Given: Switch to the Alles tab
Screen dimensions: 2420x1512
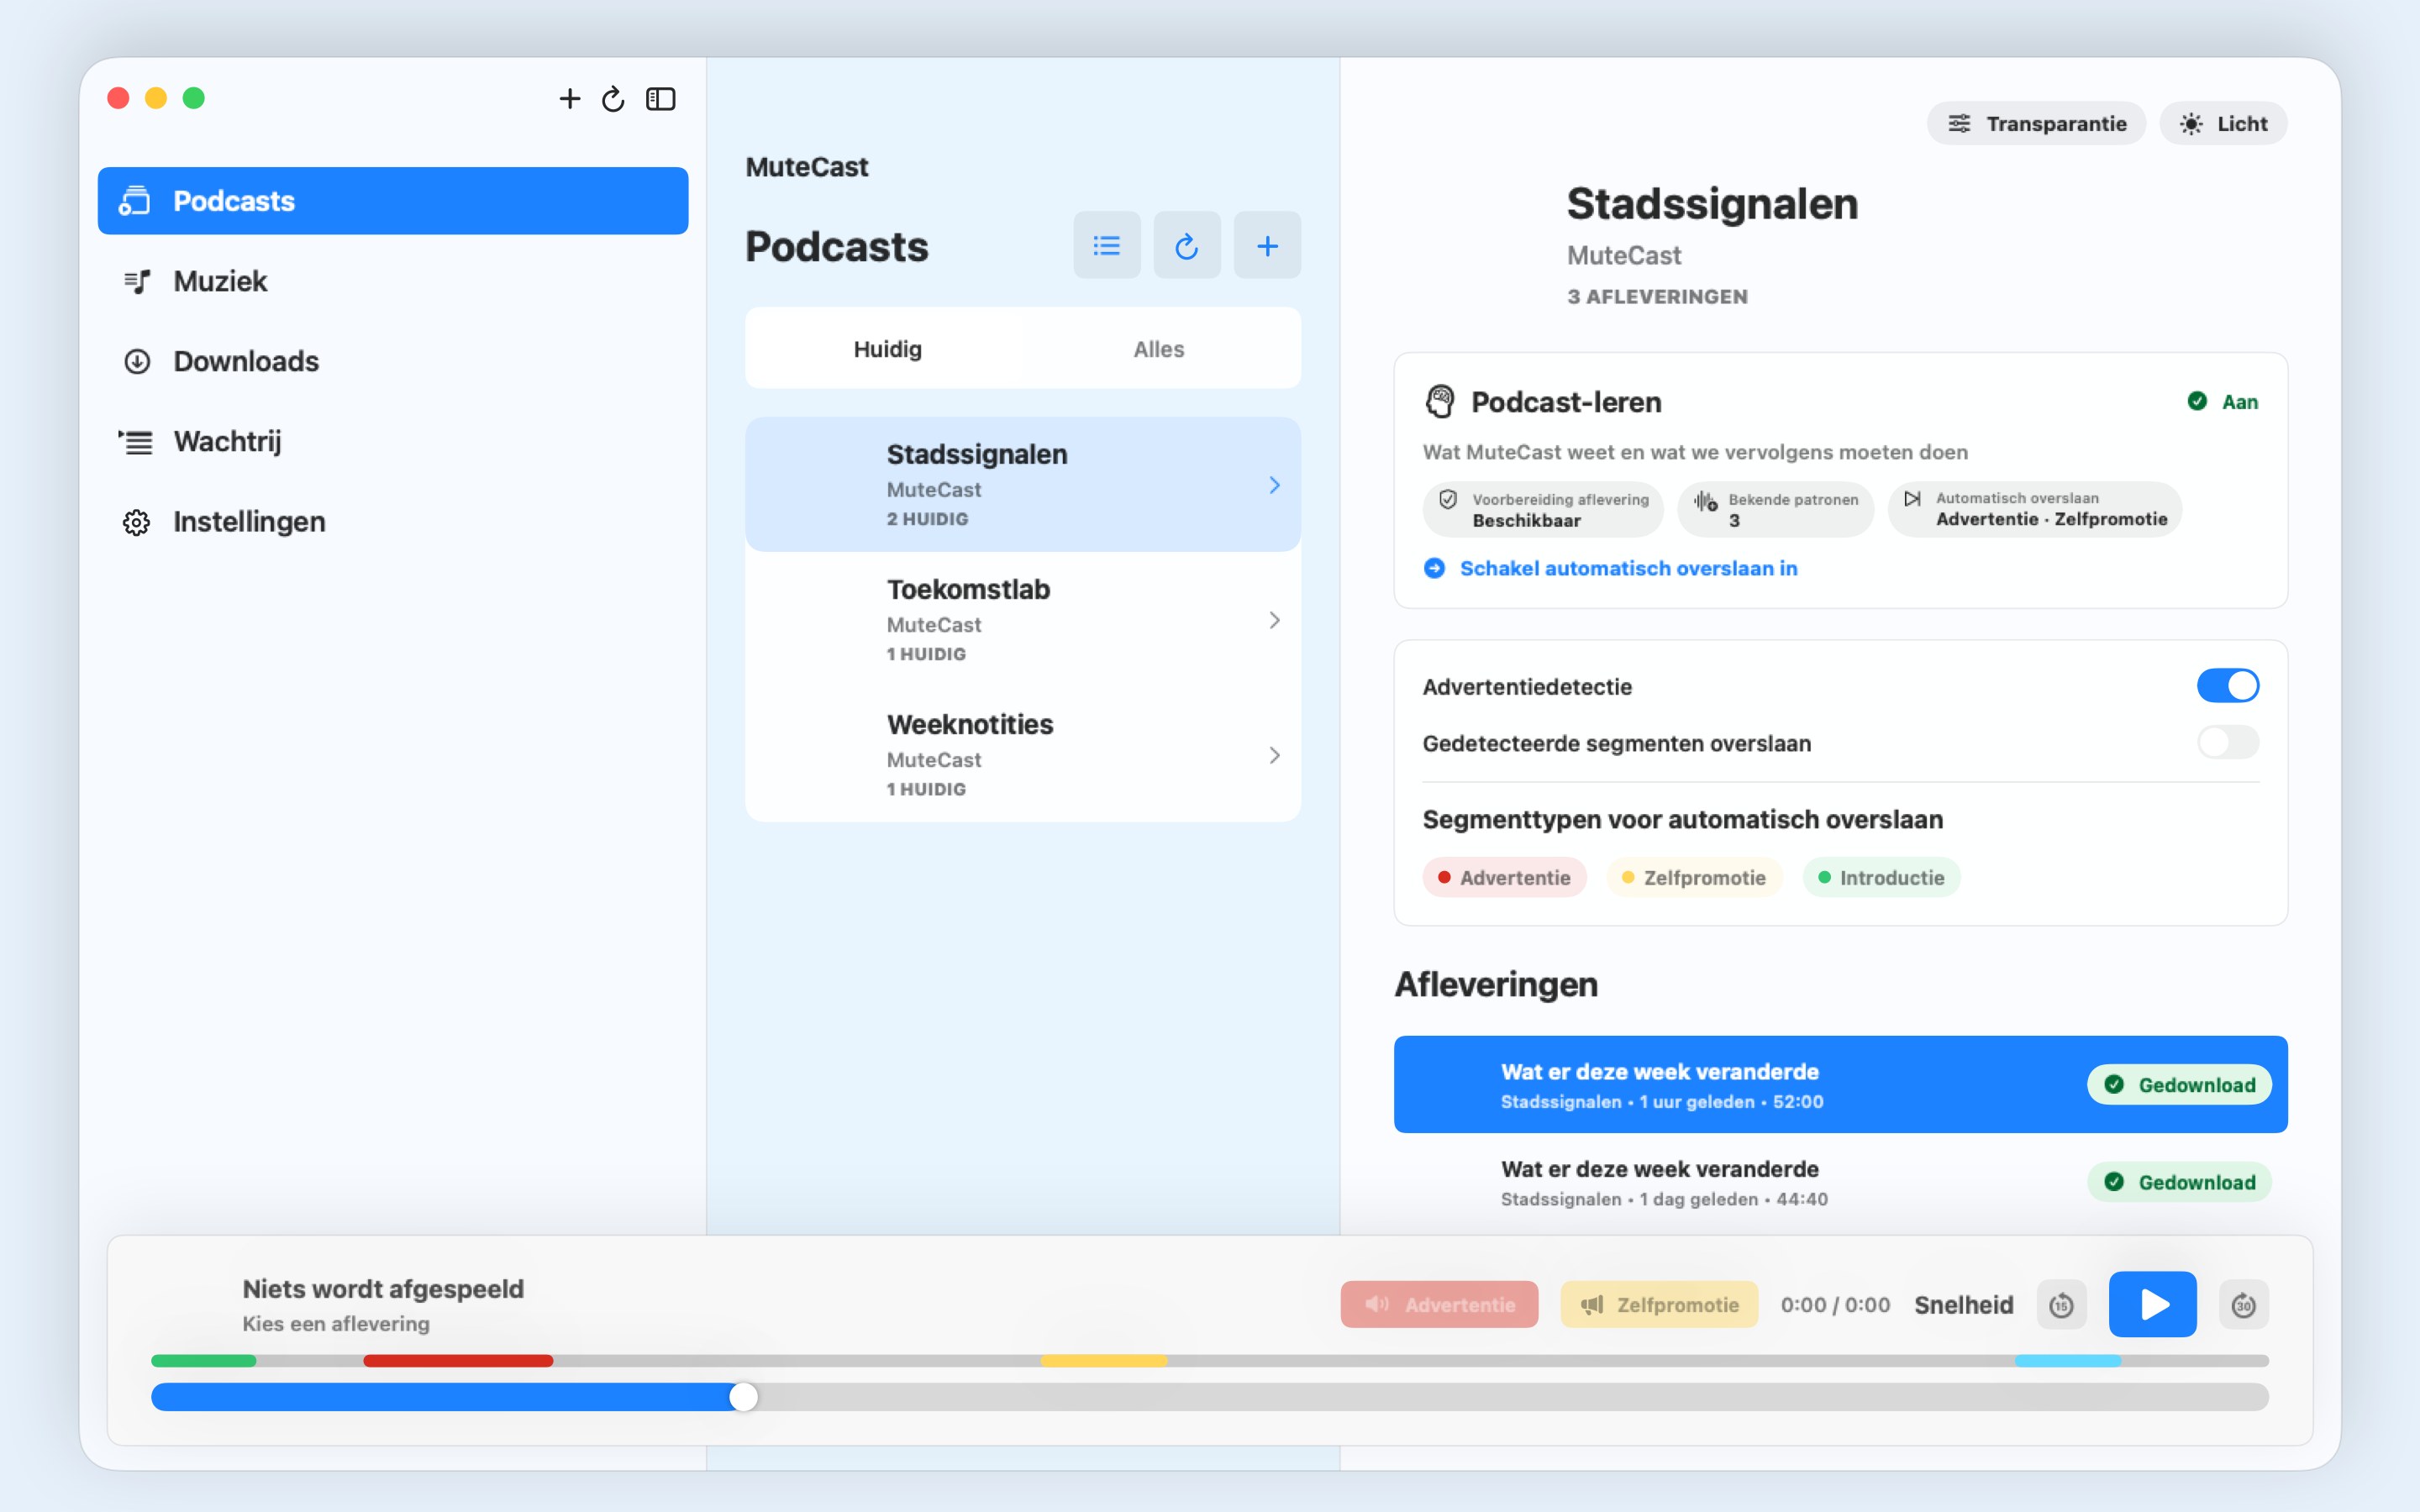Looking at the screenshot, I should [x=1158, y=349].
